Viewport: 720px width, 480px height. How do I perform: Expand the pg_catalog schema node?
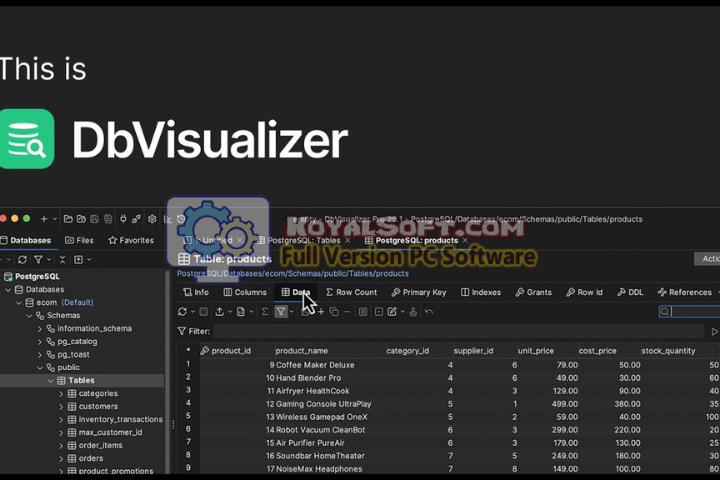(40, 341)
